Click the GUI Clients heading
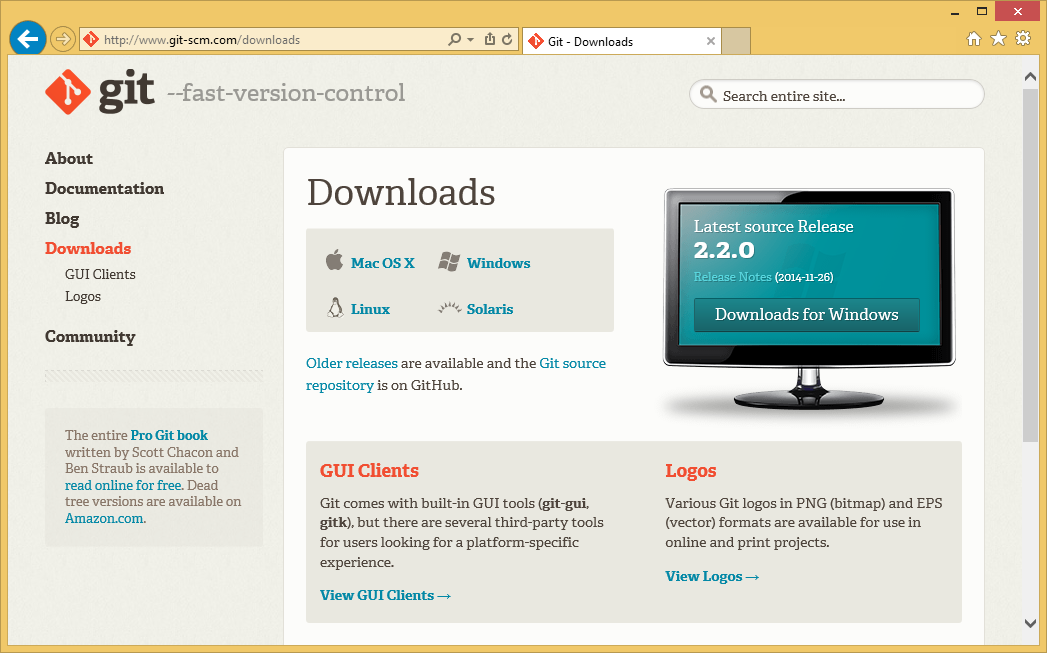The height and width of the screenshot is (653, 1047). click(369, 471)
